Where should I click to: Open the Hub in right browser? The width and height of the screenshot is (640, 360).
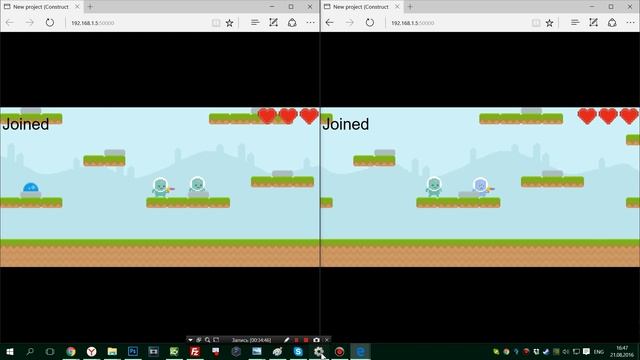click(x=575, y=23)
